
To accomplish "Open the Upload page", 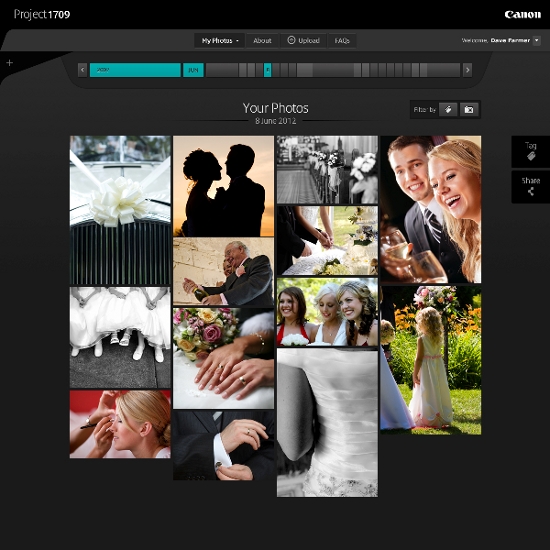I will point(303,40).
